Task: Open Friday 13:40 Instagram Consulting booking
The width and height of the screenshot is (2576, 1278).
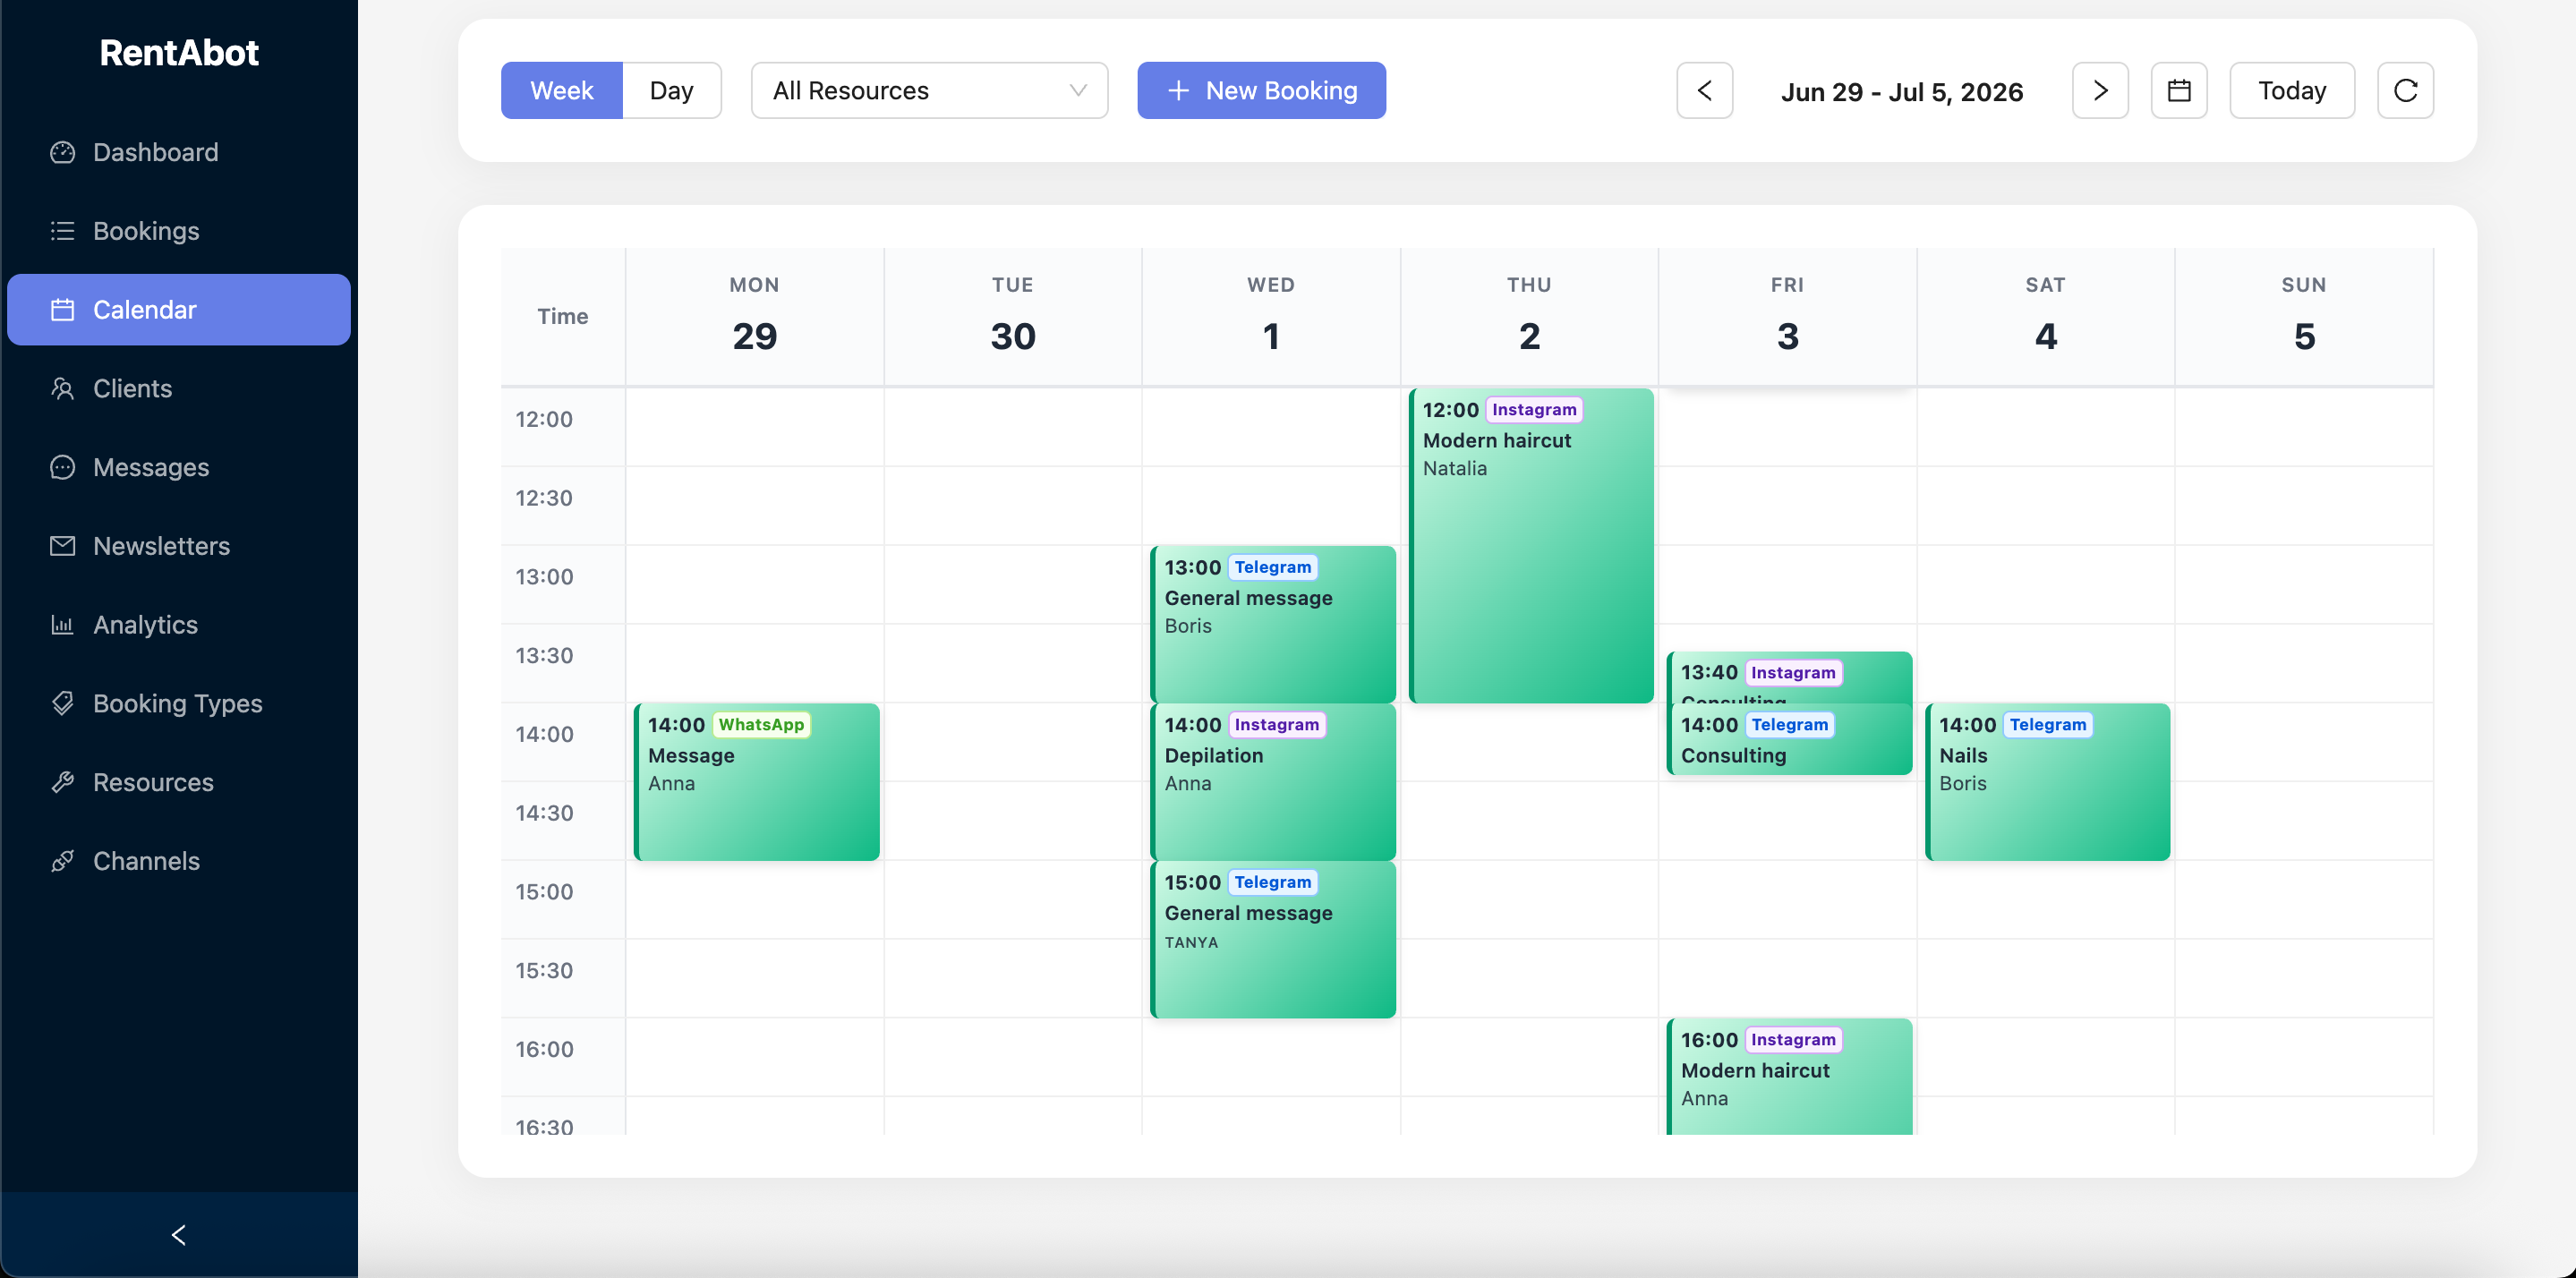Action: pos(1789,677)
